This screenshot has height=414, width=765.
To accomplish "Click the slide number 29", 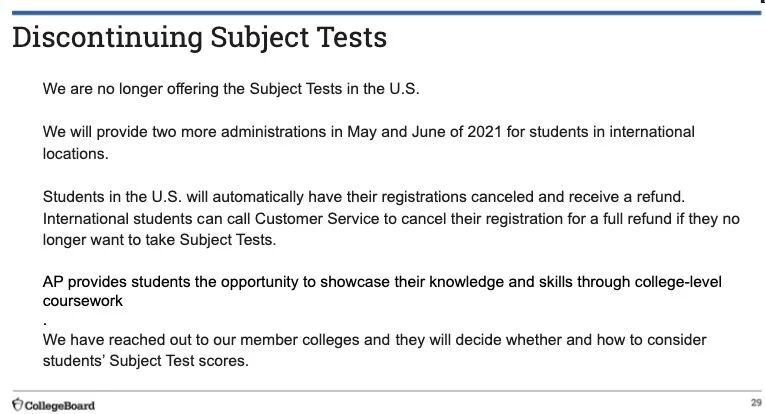I will pyautogui.click(x=755, y=403).
